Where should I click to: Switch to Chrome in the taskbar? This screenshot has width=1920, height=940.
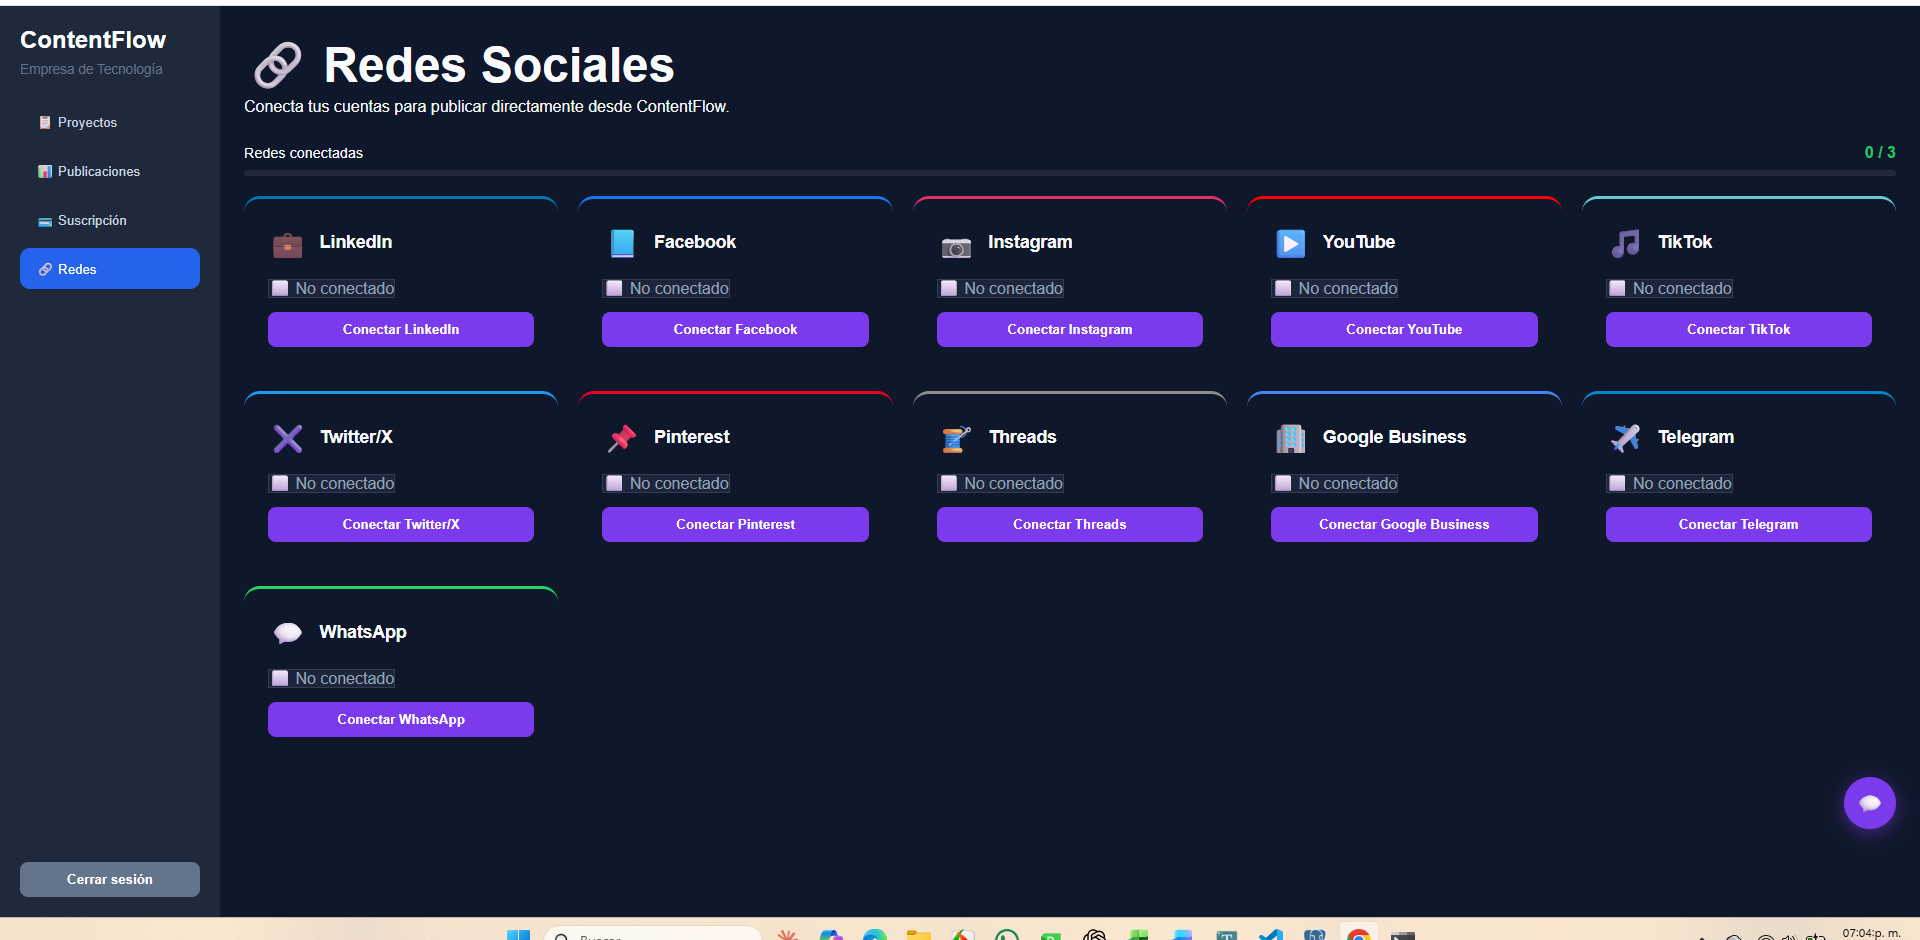pyautogui.click(x=1358, y=935)
